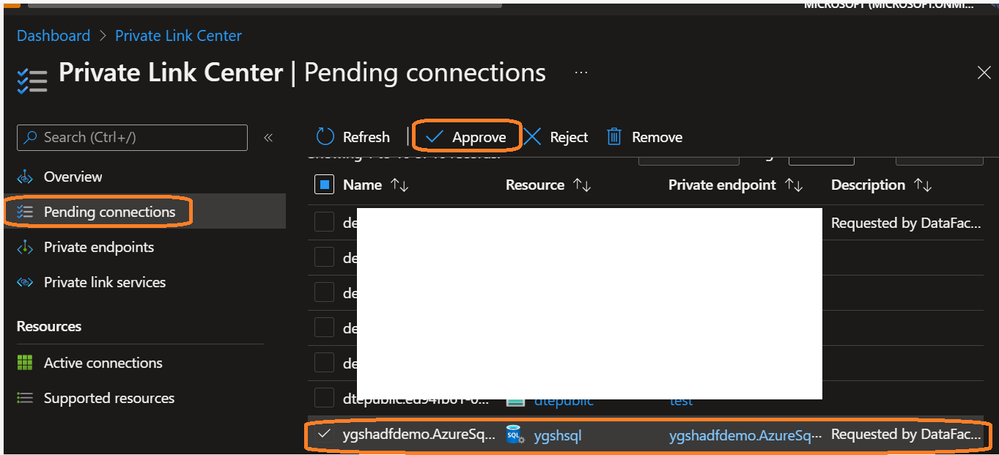Focus the Search (Ctrl+/) field
The height and width of the screenshot is (455, 999).
point(140,137)
